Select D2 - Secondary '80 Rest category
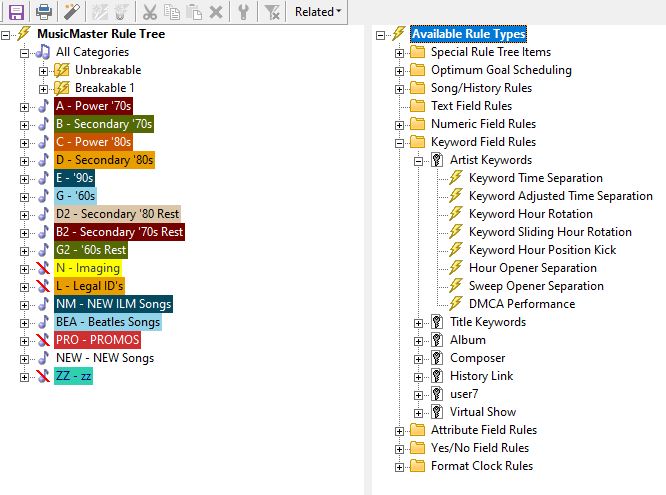 pyautogui.click(x=117, y=214)
